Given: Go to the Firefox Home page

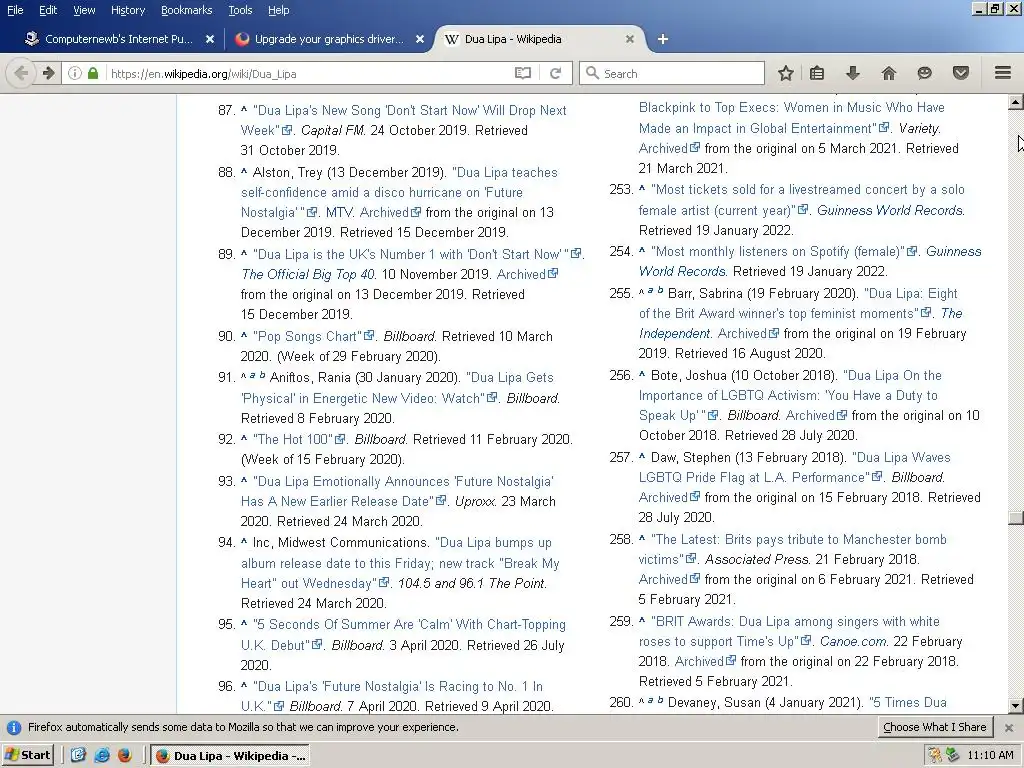Looking at the screenshot, I should click(x=888, y=73).
